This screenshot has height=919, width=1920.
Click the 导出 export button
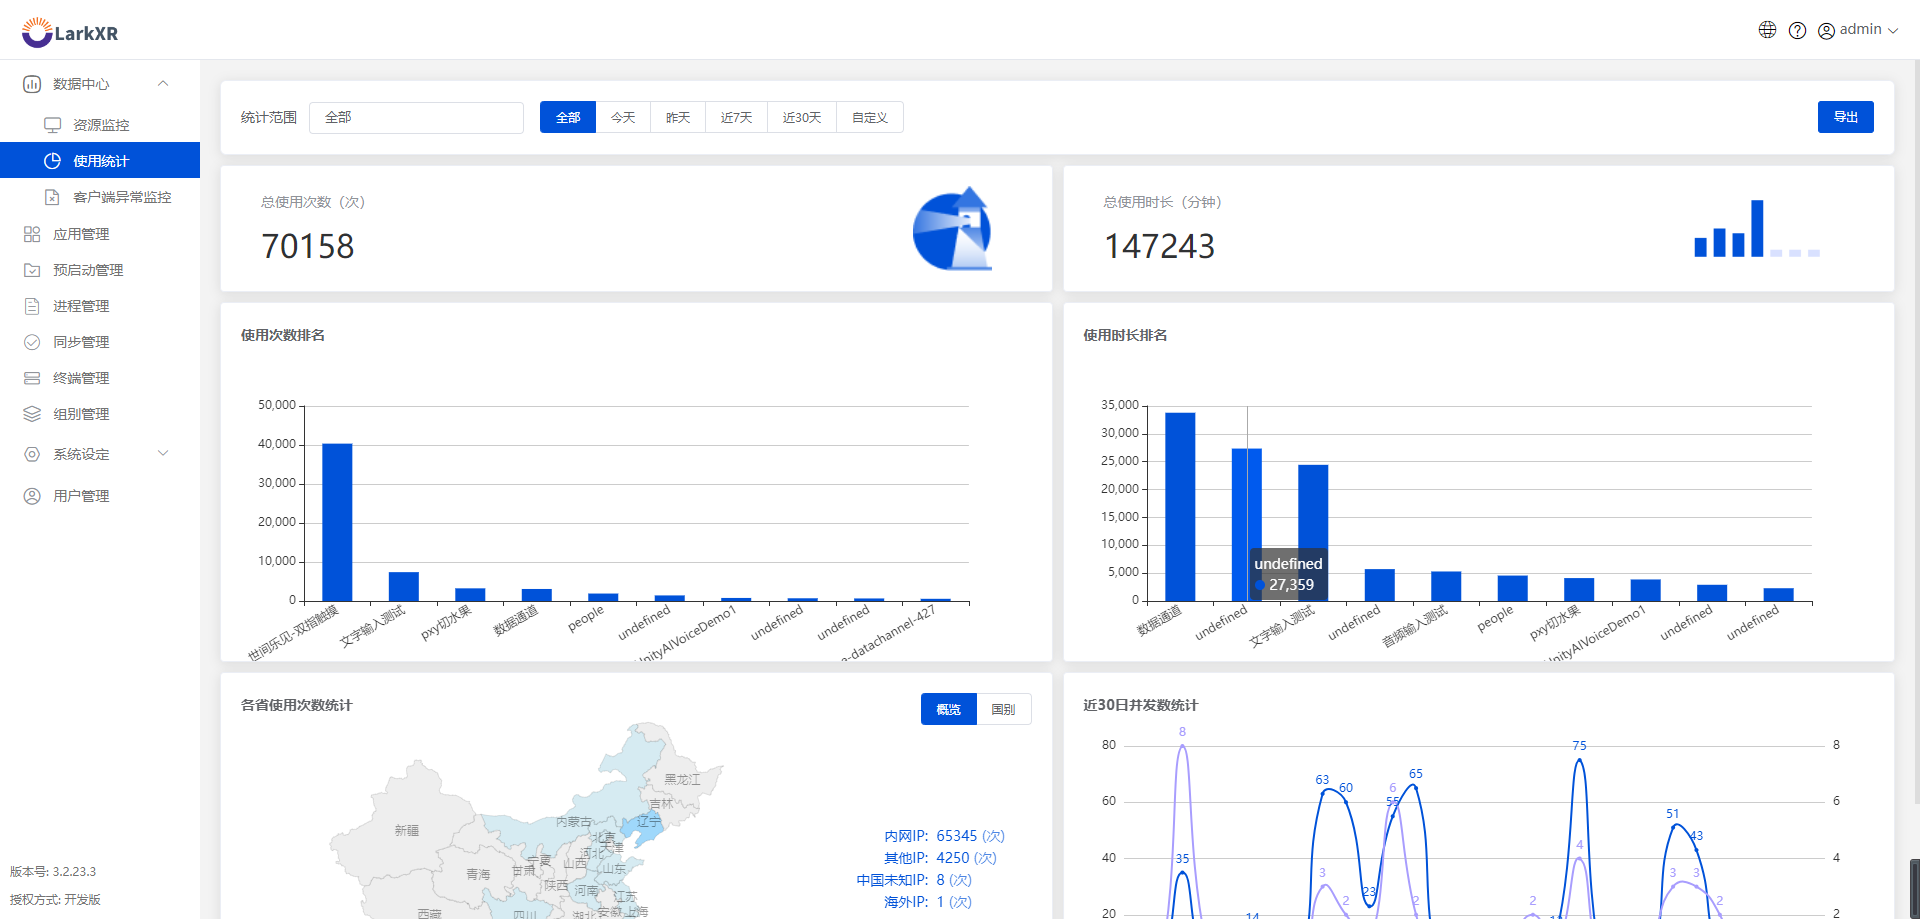(1845, 117)
